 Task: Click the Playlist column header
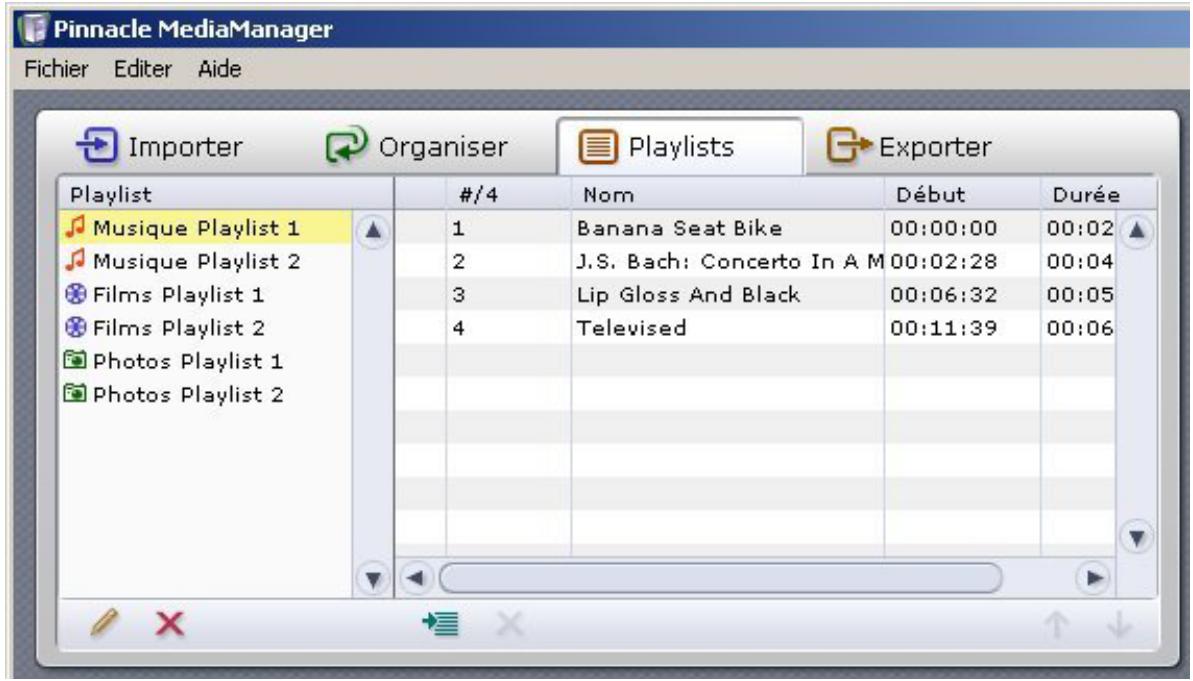226,195
